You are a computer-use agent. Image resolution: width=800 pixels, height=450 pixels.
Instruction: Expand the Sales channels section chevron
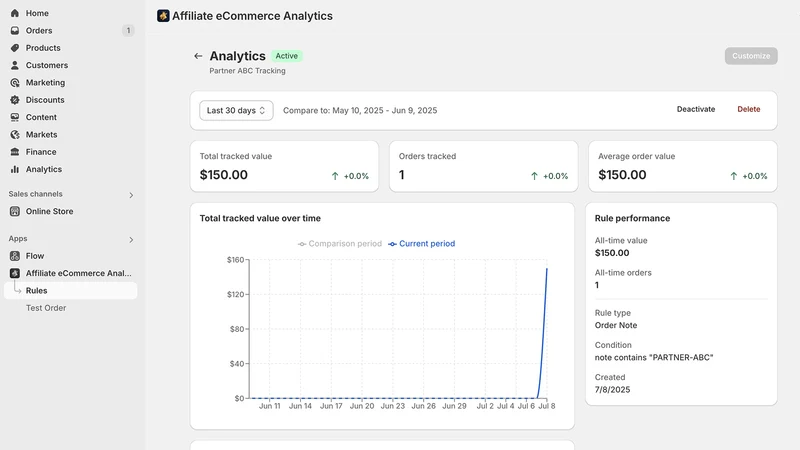(x=131, y=195)
